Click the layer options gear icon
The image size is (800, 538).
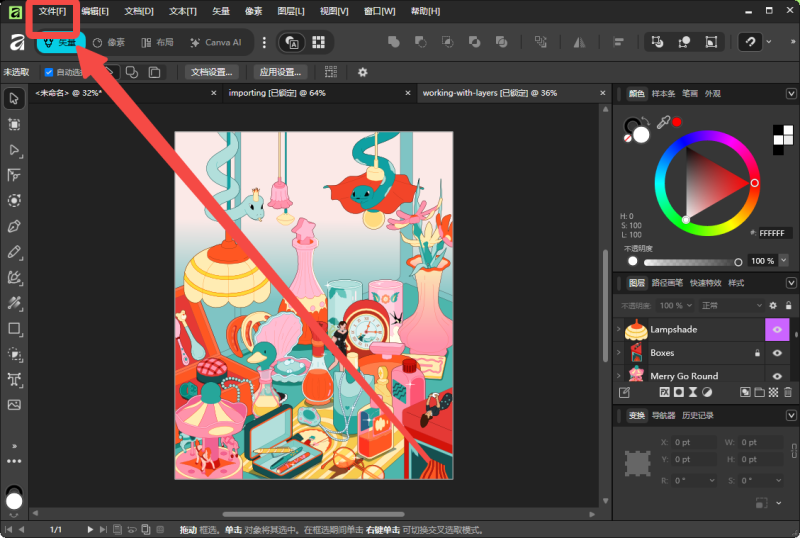[773, 305]
